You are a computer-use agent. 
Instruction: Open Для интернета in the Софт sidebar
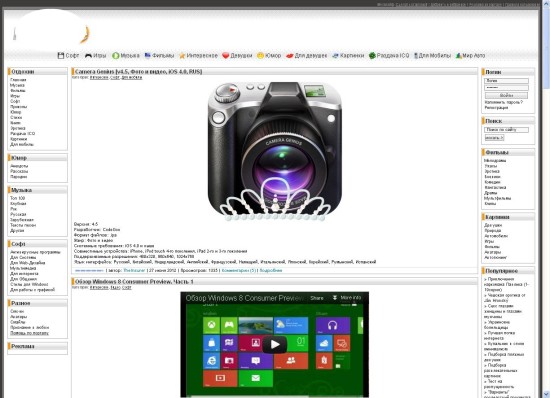(x=24, y=274)
